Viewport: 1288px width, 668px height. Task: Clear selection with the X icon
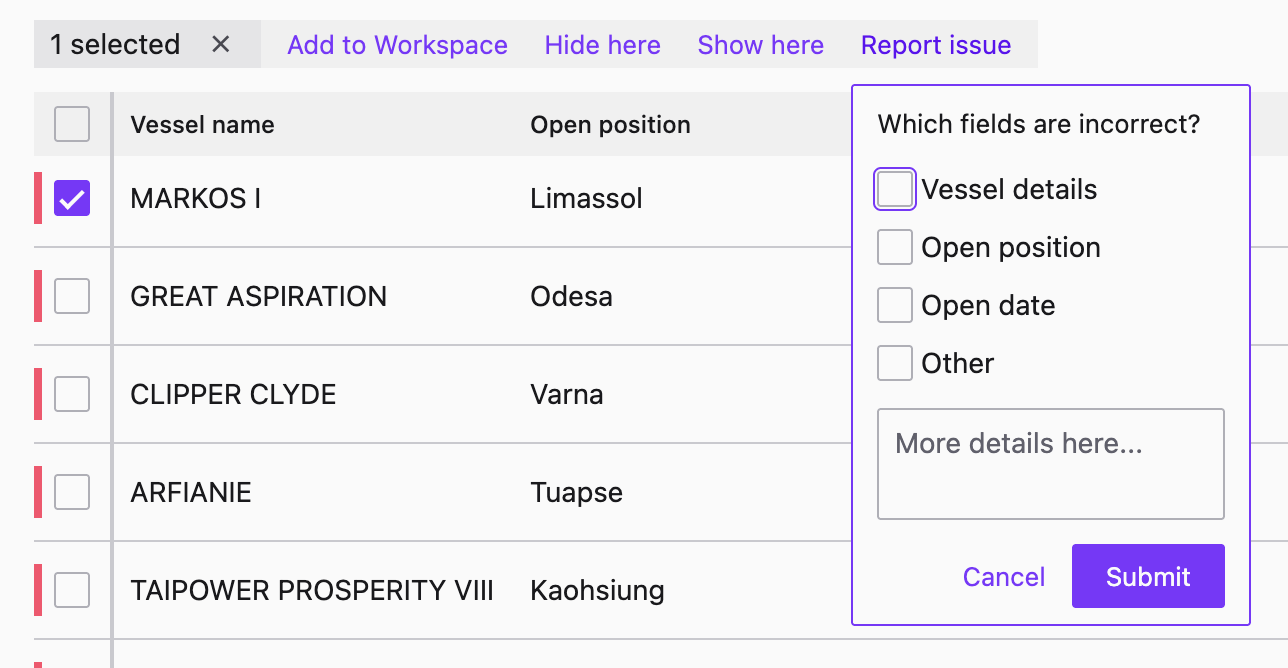click(x=221, y=45)
